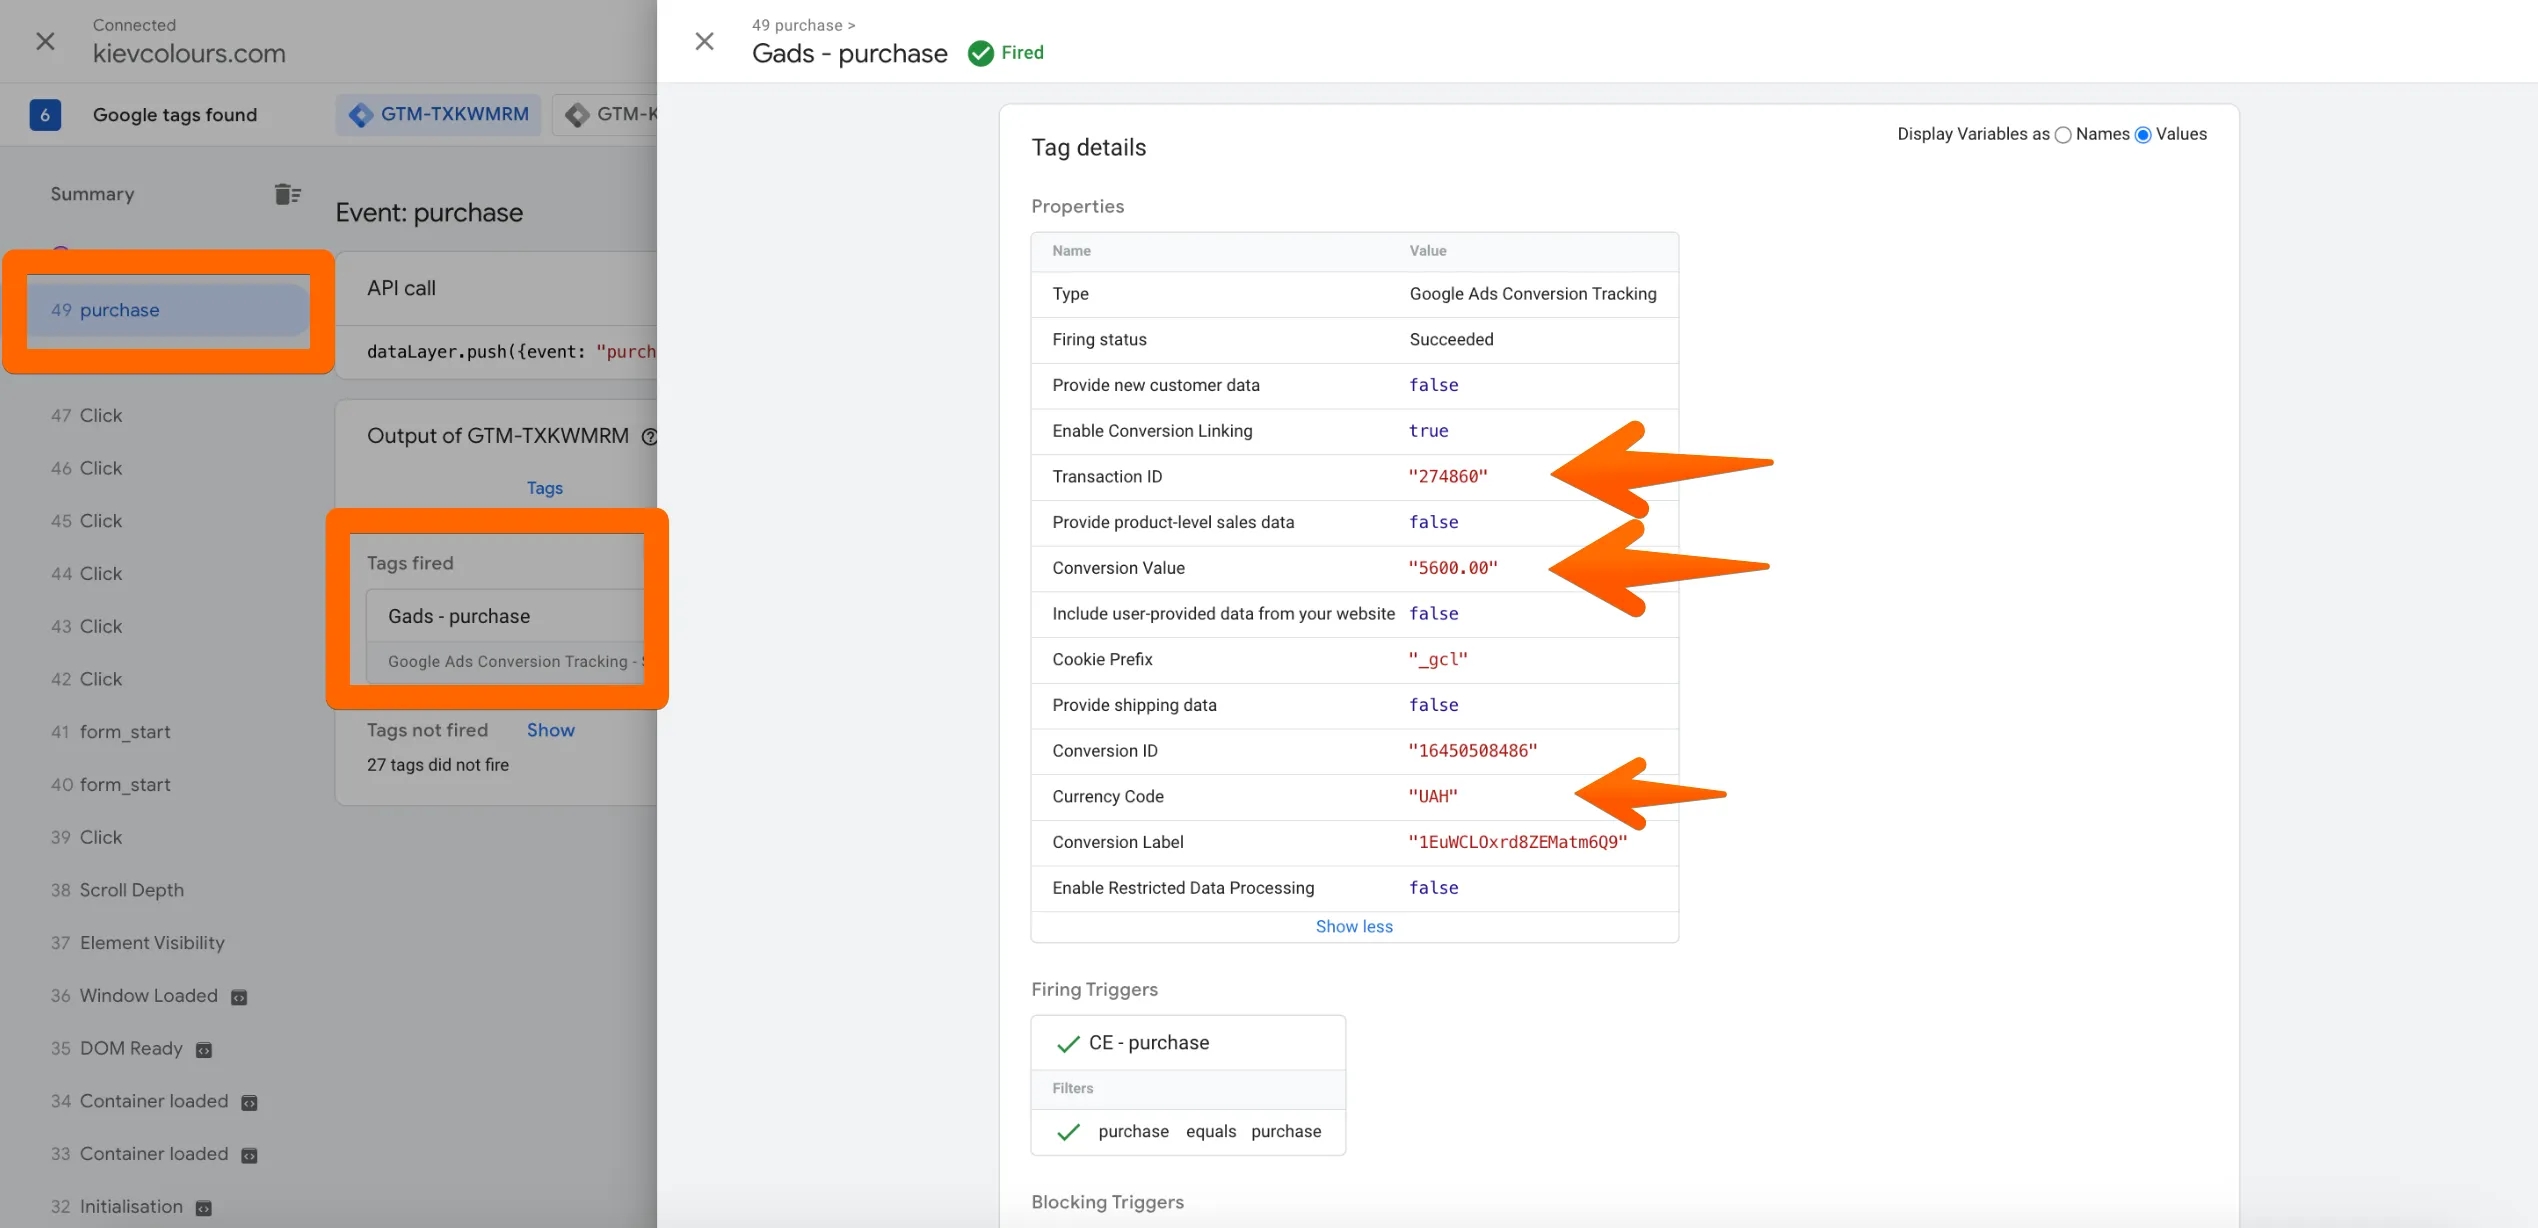This screenshot has height=1228, width=2538.
Task: Select the 42 Click event
Action: (87, 679)
